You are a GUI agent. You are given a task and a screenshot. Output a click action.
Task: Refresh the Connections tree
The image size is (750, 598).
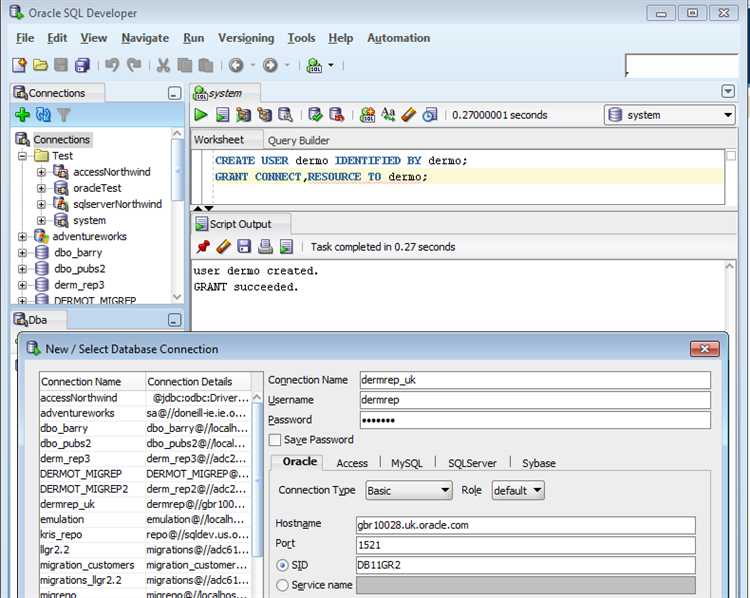43,115
